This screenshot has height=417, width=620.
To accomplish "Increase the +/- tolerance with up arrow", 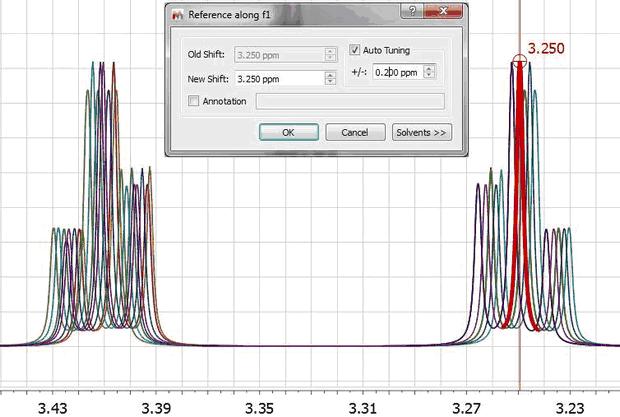I will point(430,68).
